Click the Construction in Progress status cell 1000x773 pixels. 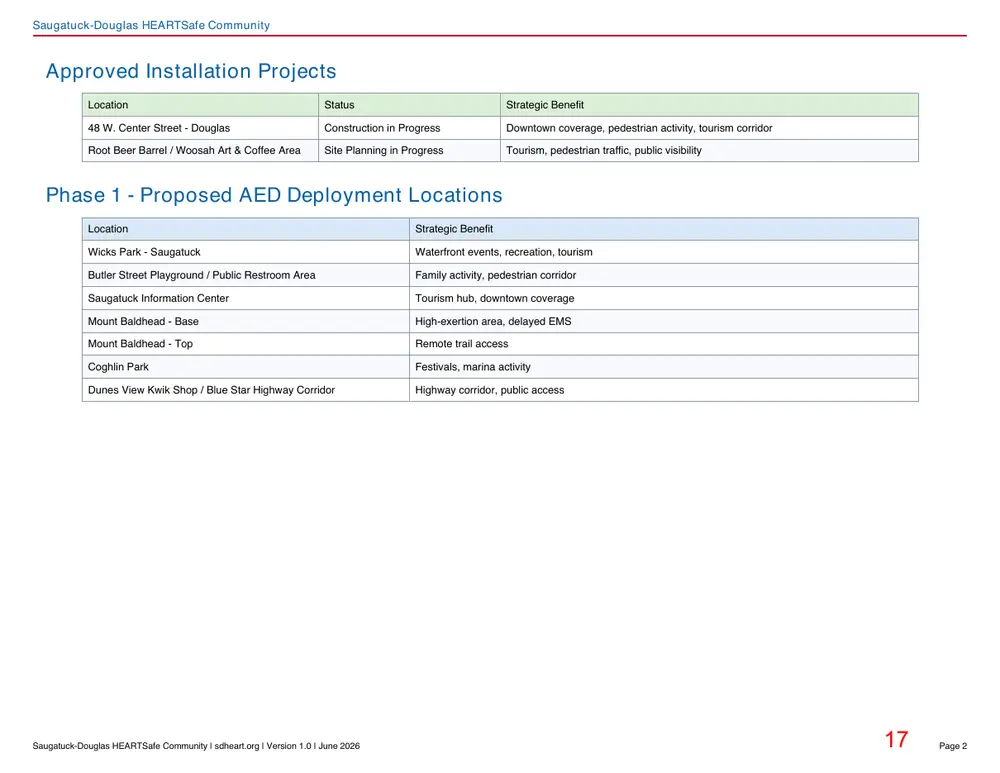(409, 128)
